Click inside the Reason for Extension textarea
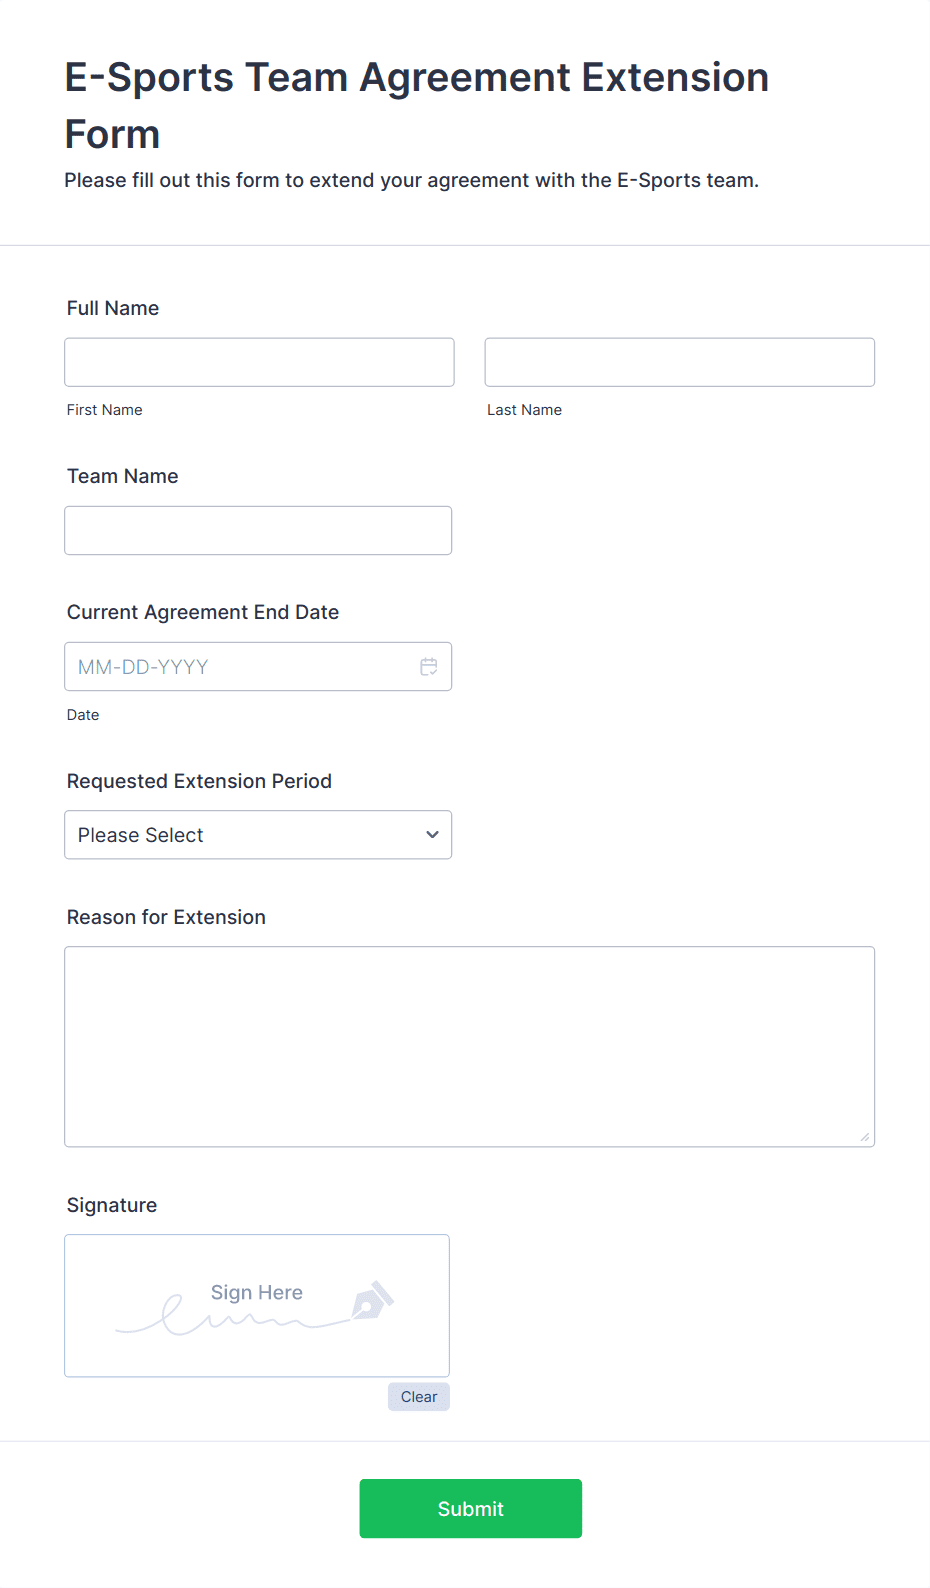The width and height of the screenshot is (930, 1588). click(x=469, y=1046)
